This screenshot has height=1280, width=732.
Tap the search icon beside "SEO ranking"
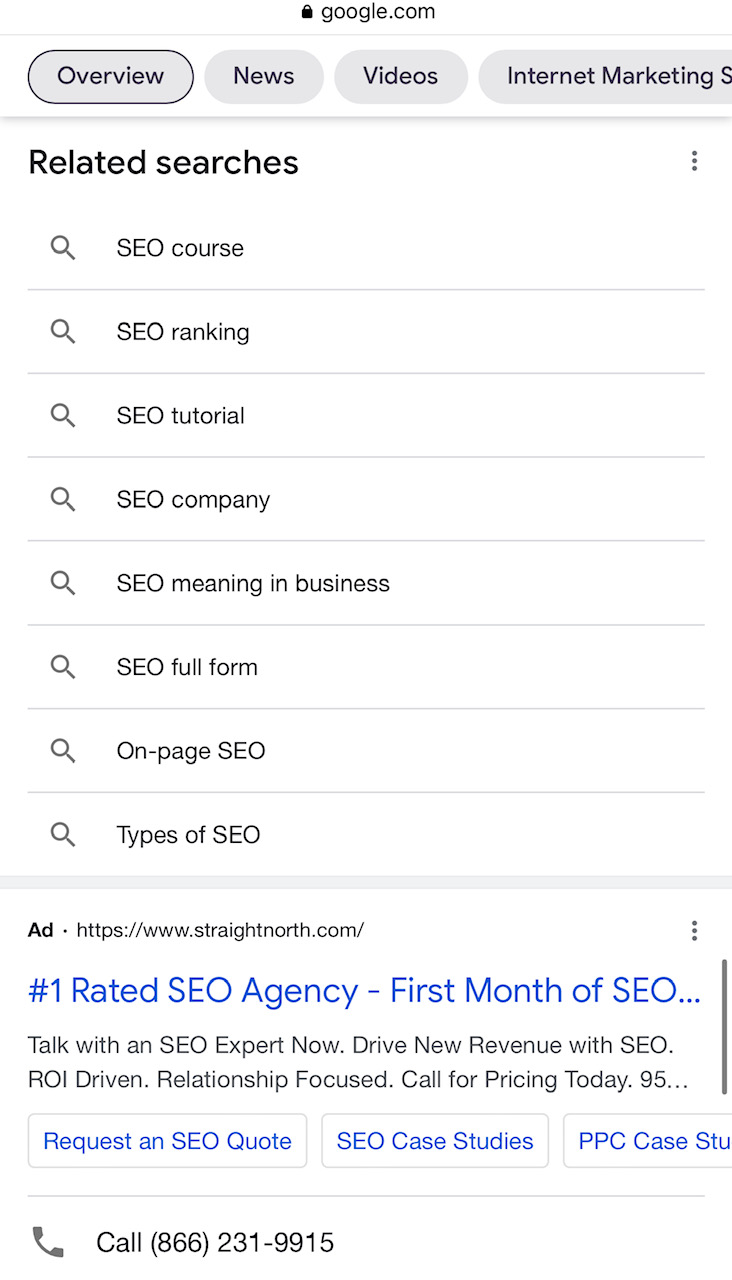coord(62,331)
